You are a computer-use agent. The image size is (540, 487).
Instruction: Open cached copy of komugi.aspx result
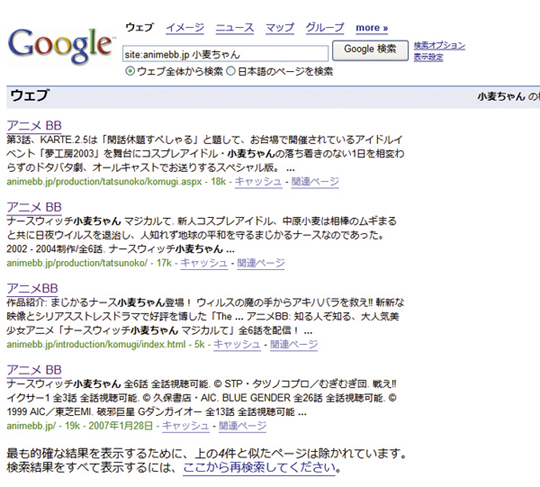tap(258, 182)
